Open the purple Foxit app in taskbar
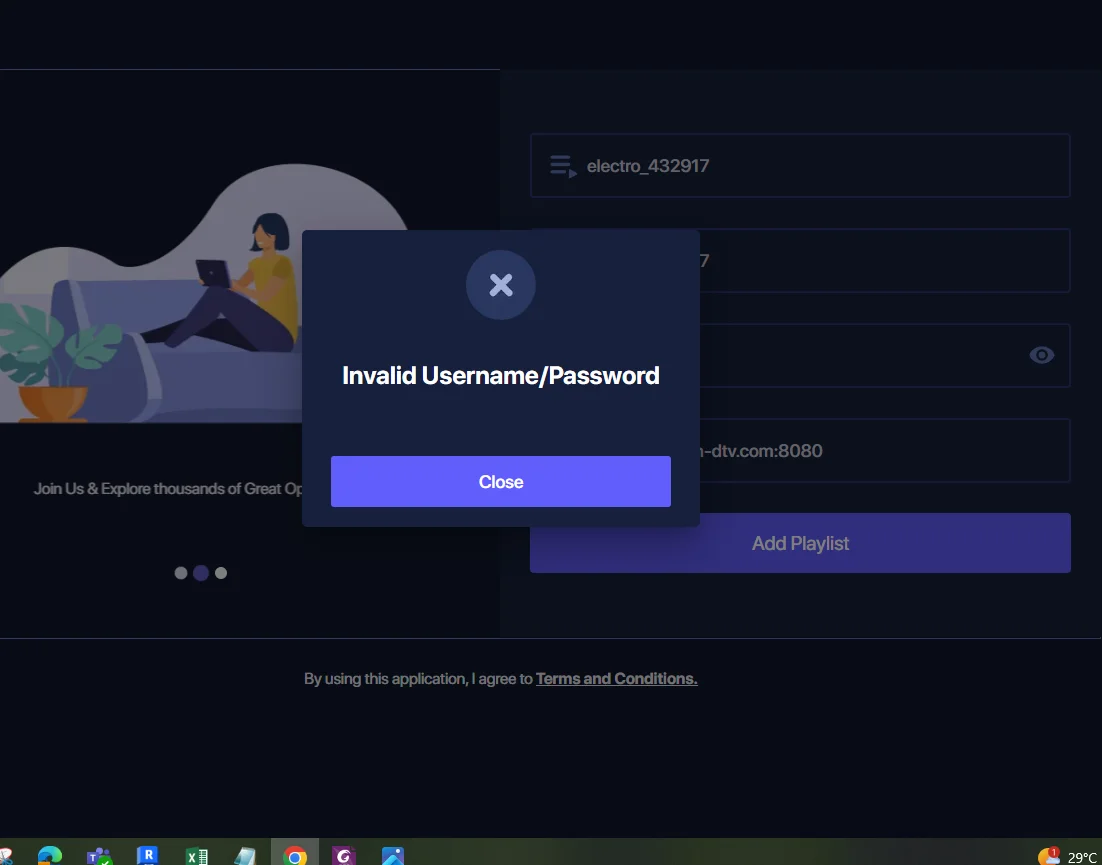This screenshot has height=865, width=1102. [344, 855]
